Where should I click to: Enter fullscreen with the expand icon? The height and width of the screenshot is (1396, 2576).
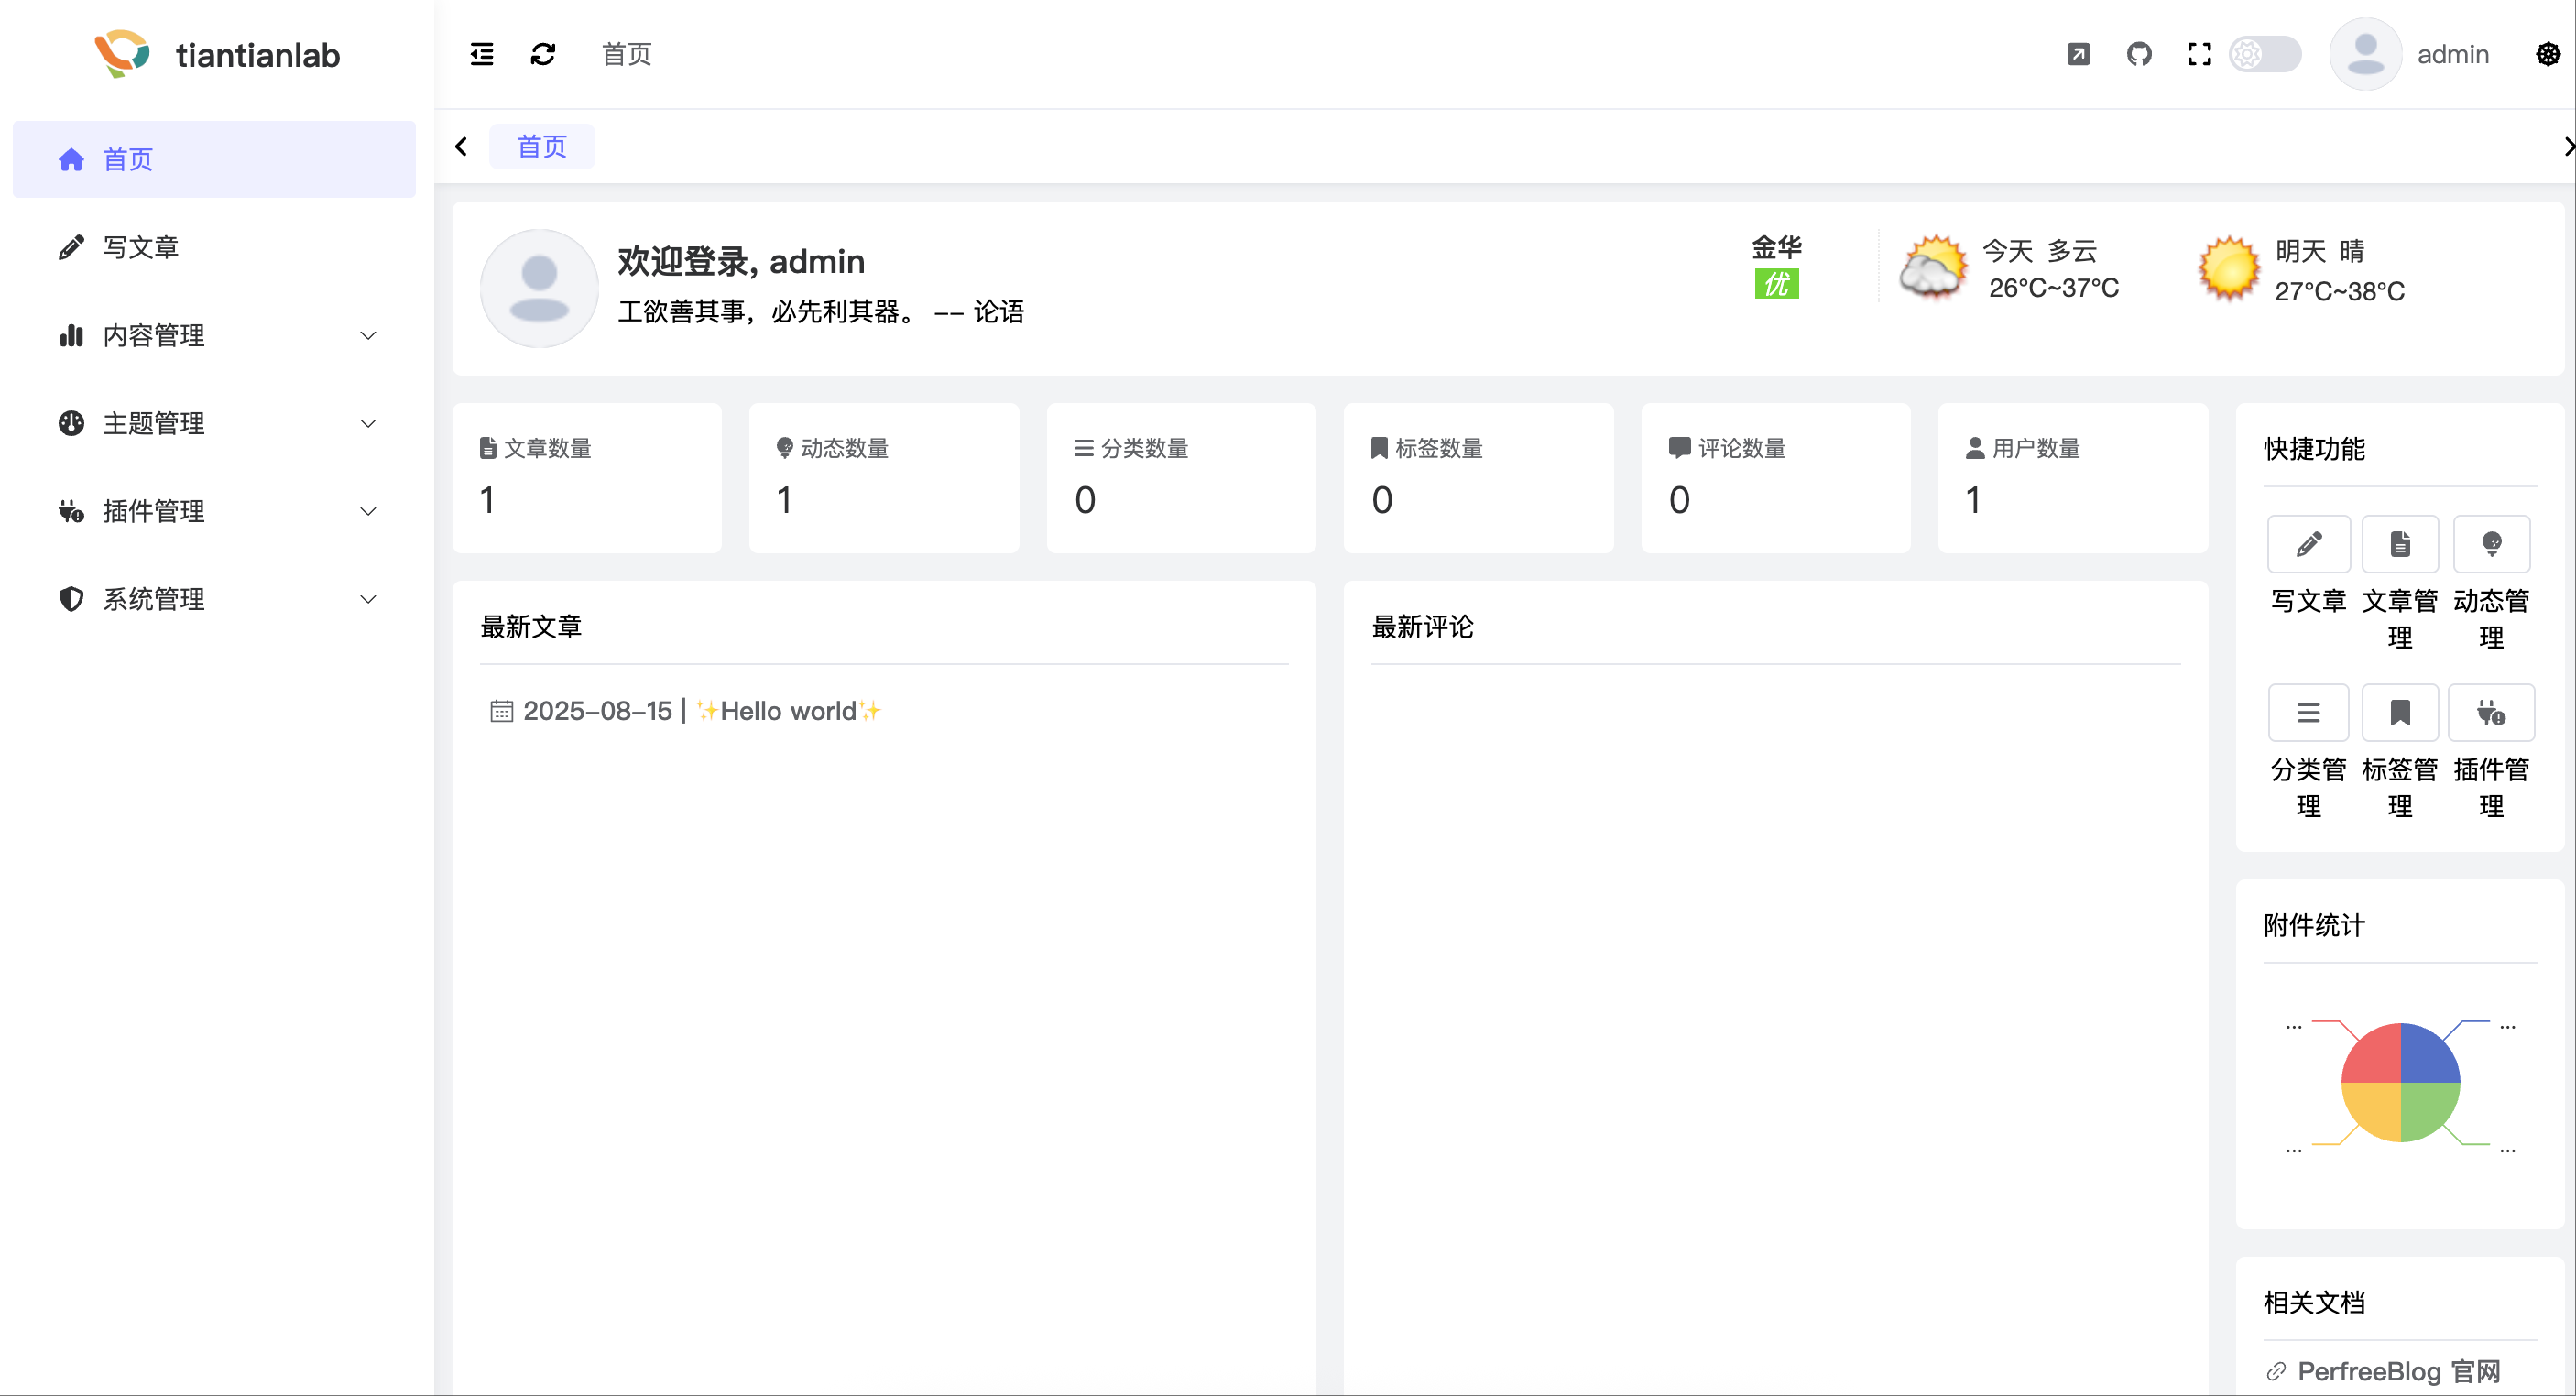point(2199,54)
